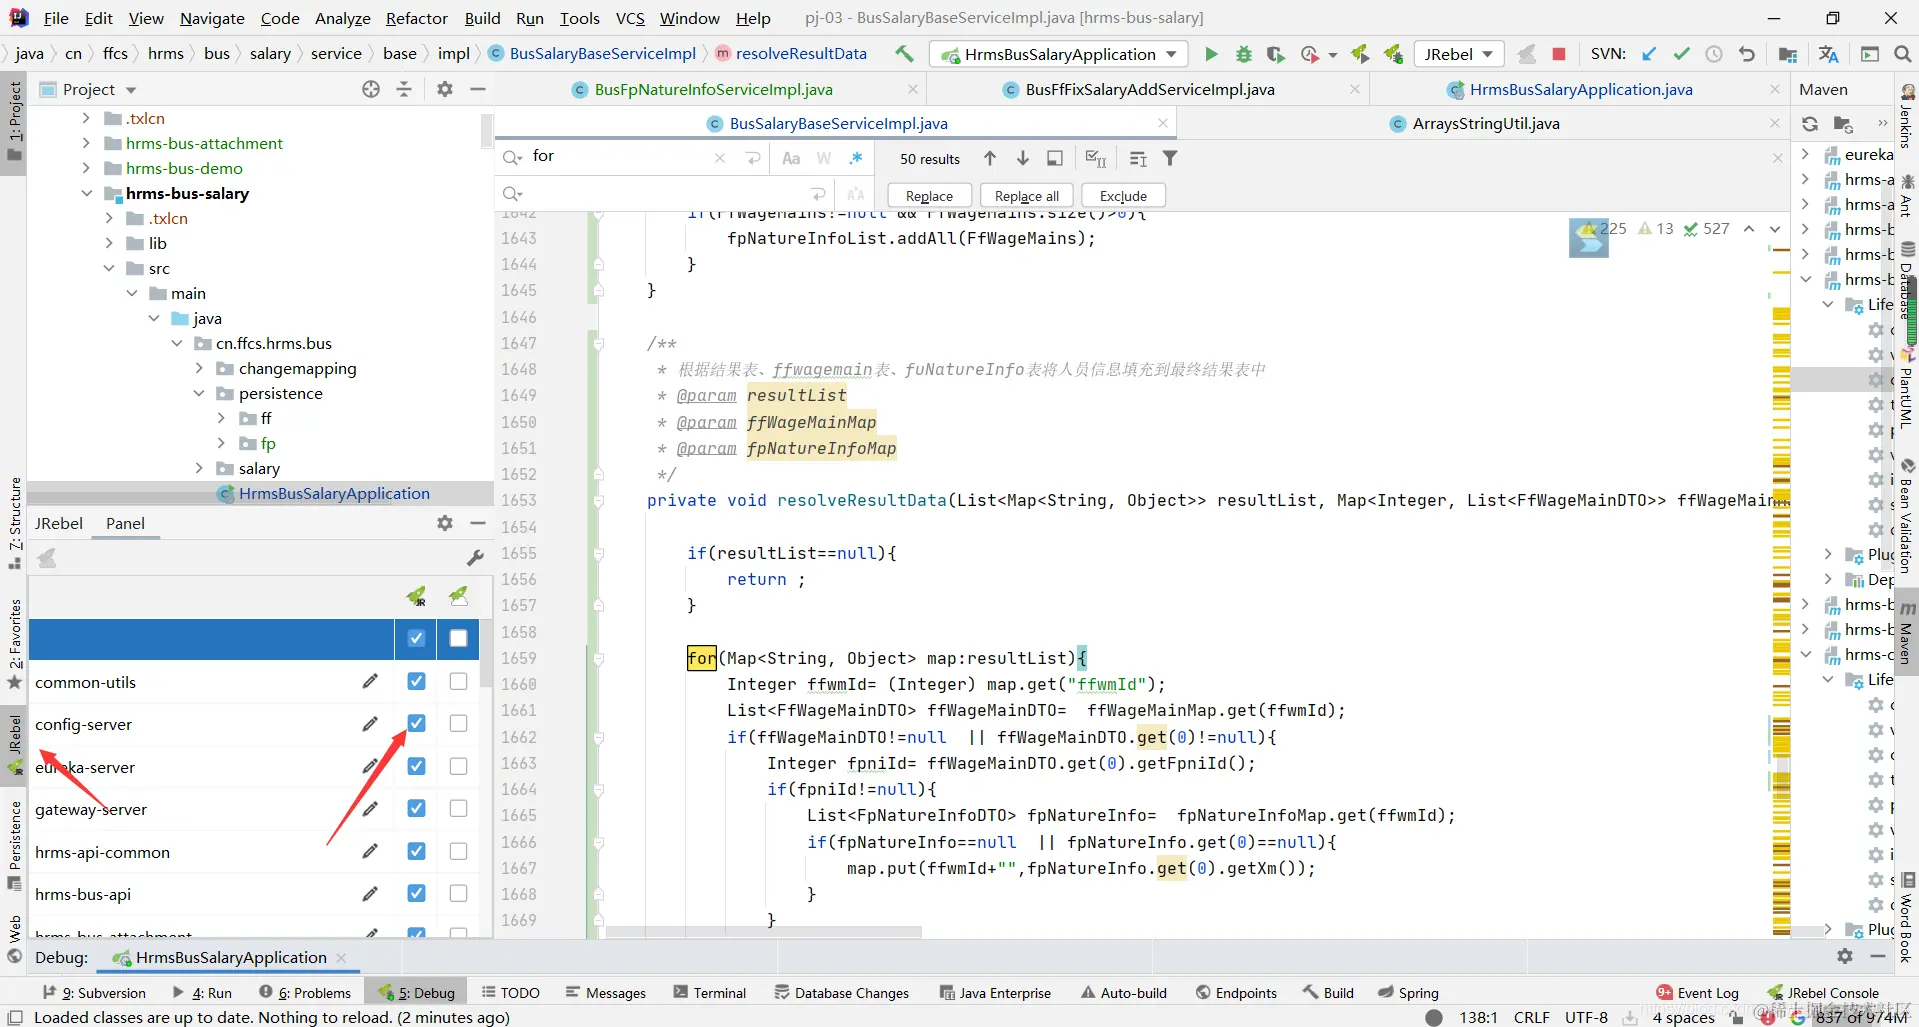Open the JRebel dropdown in toolbar
1919x1027 pixels.
(x=1459, y=54)
